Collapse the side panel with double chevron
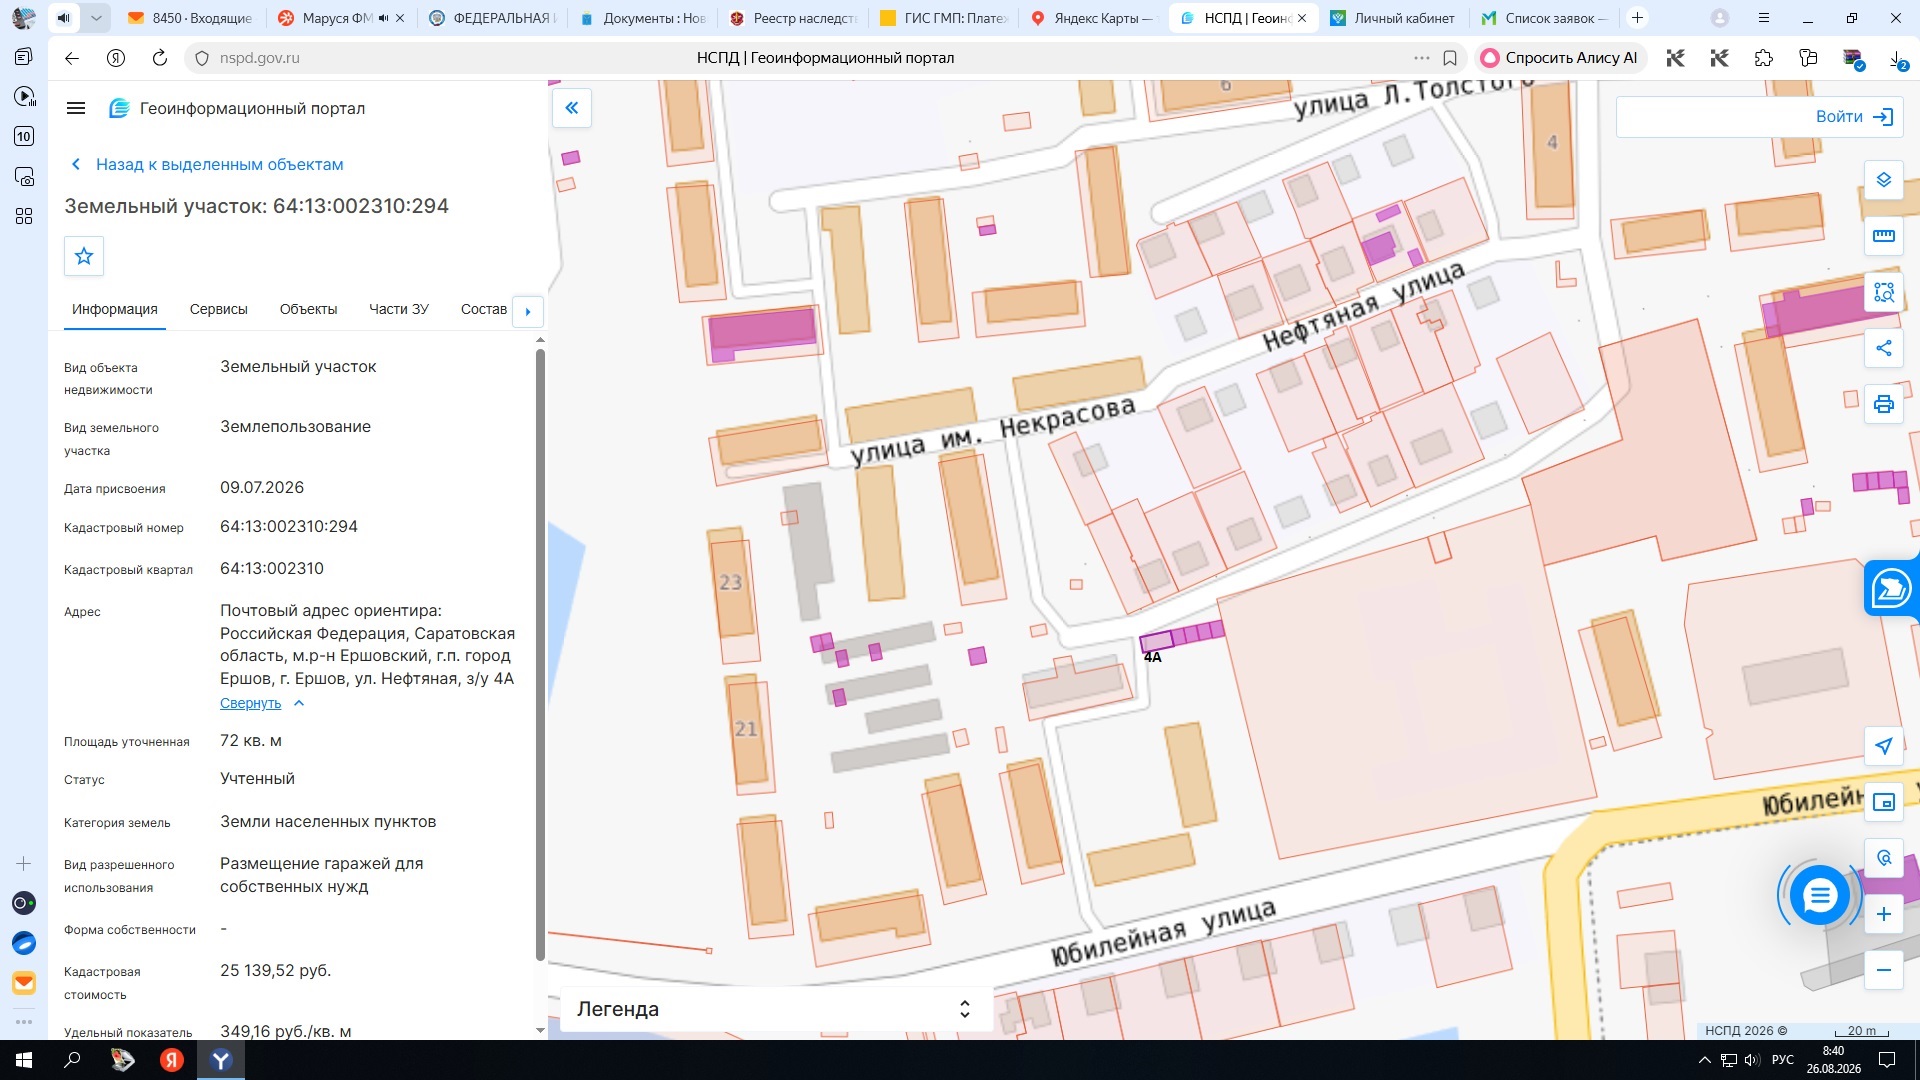Image resolution: width=1920 pixels, height=1080 pixels. pyautogui.click(x=572, y=108)
